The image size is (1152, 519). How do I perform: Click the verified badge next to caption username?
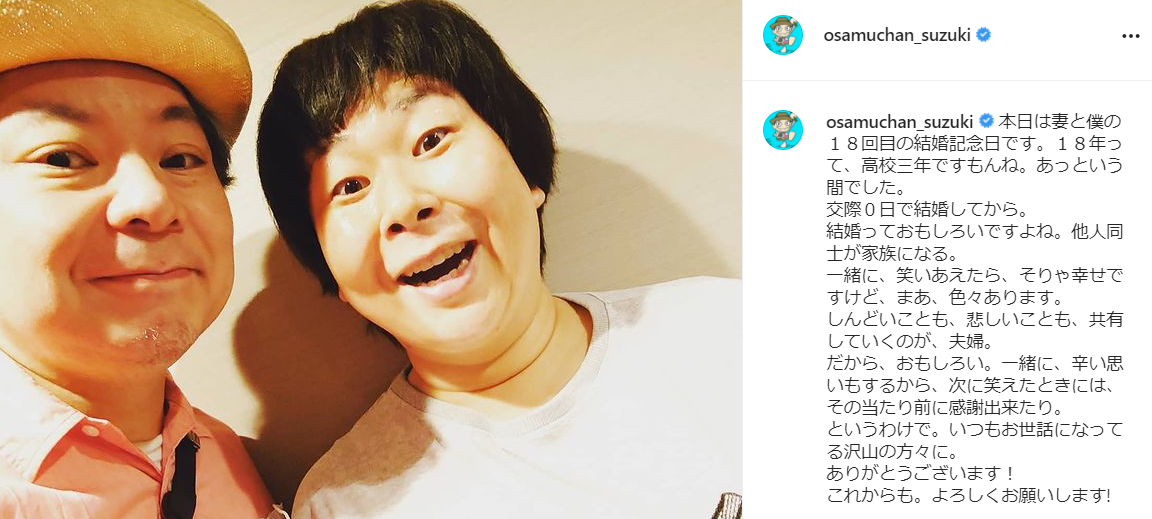coord(987,121)
